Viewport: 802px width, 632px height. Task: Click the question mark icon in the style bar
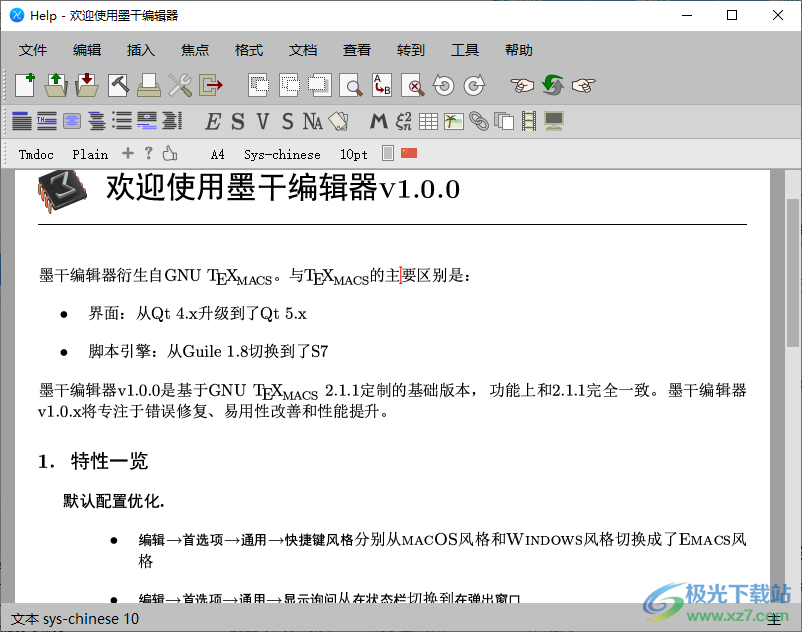pyautogui.click(x=148, y=153)
